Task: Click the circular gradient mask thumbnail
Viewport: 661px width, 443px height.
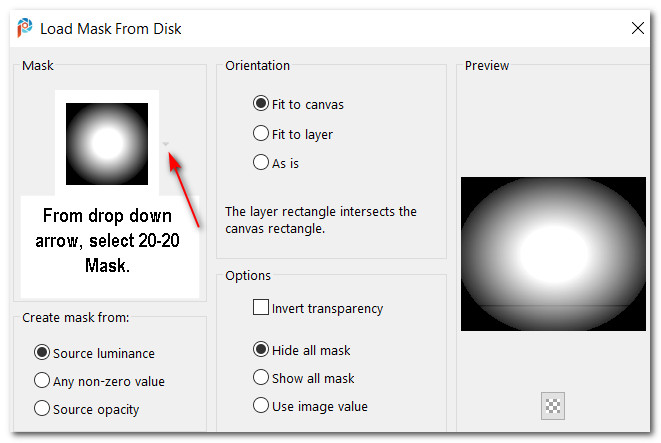Action: 107,144
